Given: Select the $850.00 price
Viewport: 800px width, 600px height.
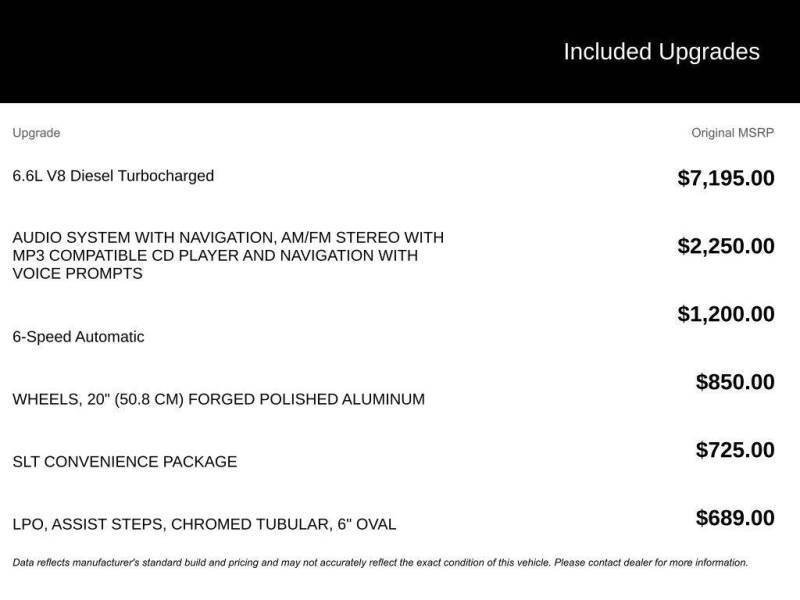Looking at the screenshot, I should tap(735, 382).
